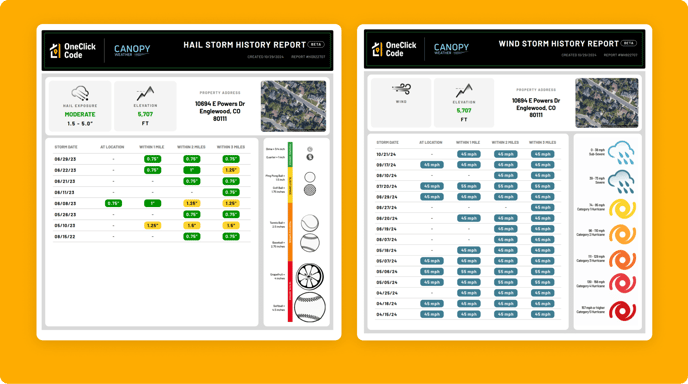Click the yellow Category 1 hurricane icon

[x=622, y=208]
